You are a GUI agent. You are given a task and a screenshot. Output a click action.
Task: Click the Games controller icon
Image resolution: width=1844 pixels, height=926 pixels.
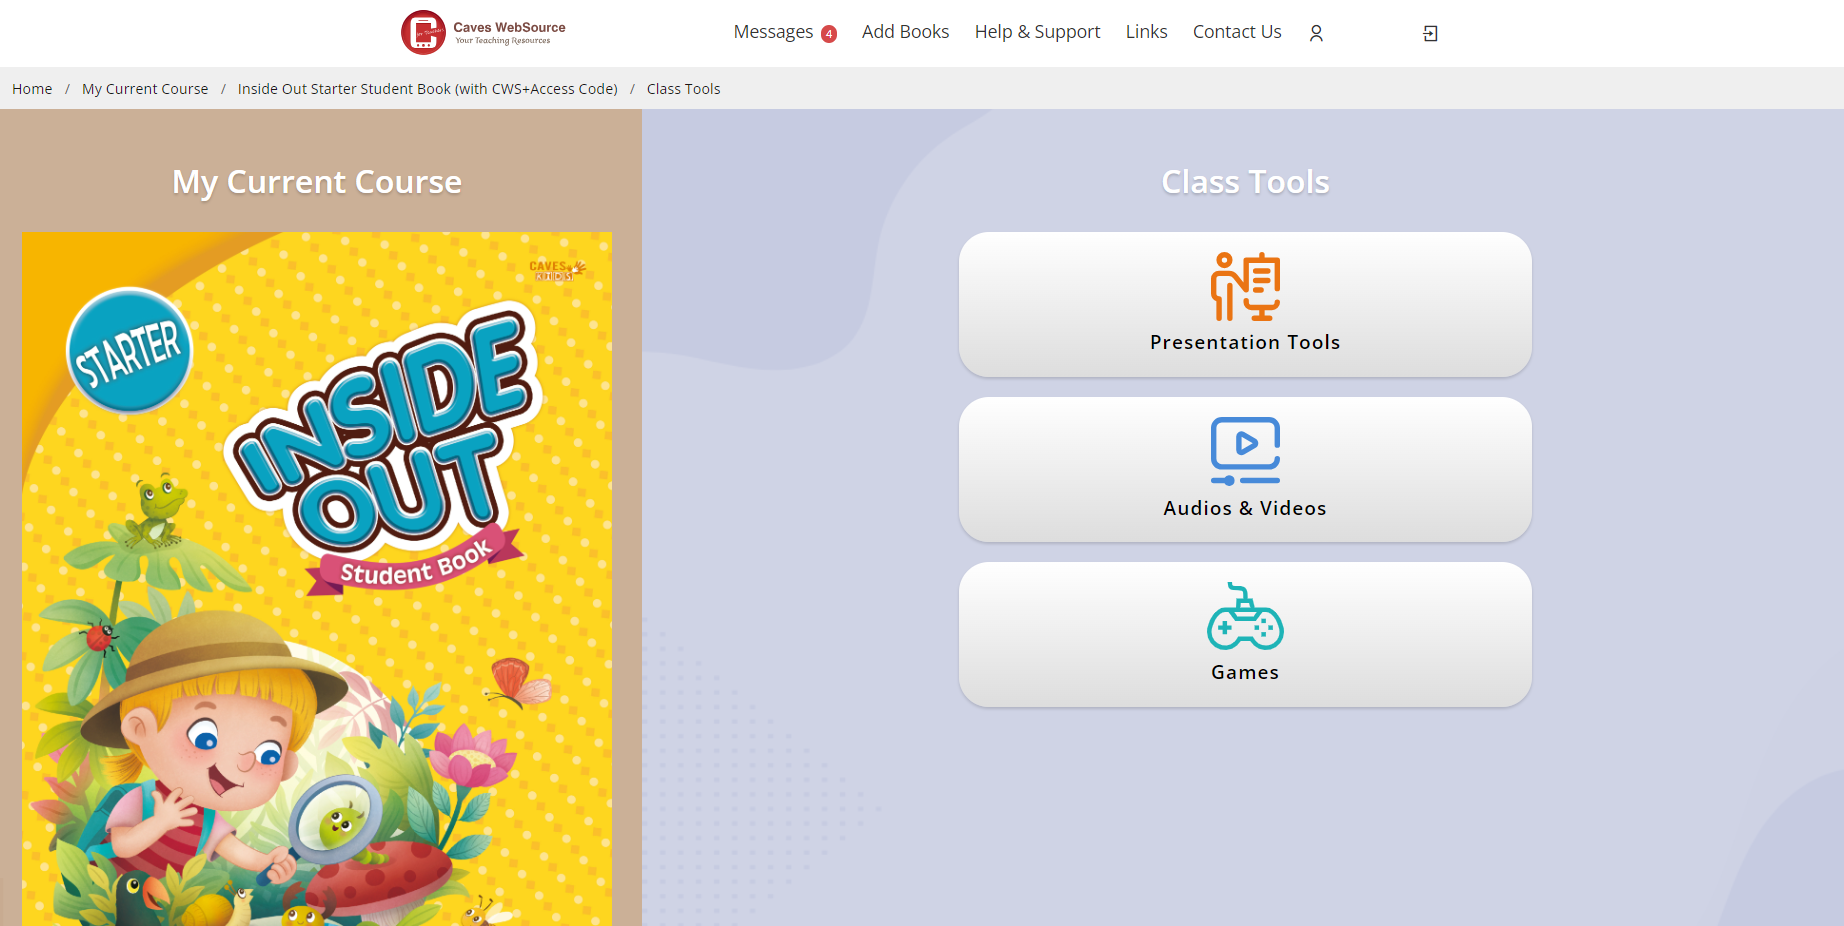point(1245,616)
